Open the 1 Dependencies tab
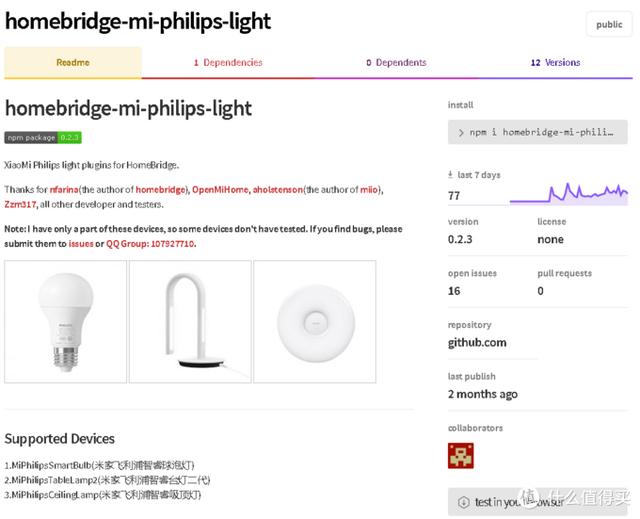This screenshot has height=519, width=640. (228, 62)
